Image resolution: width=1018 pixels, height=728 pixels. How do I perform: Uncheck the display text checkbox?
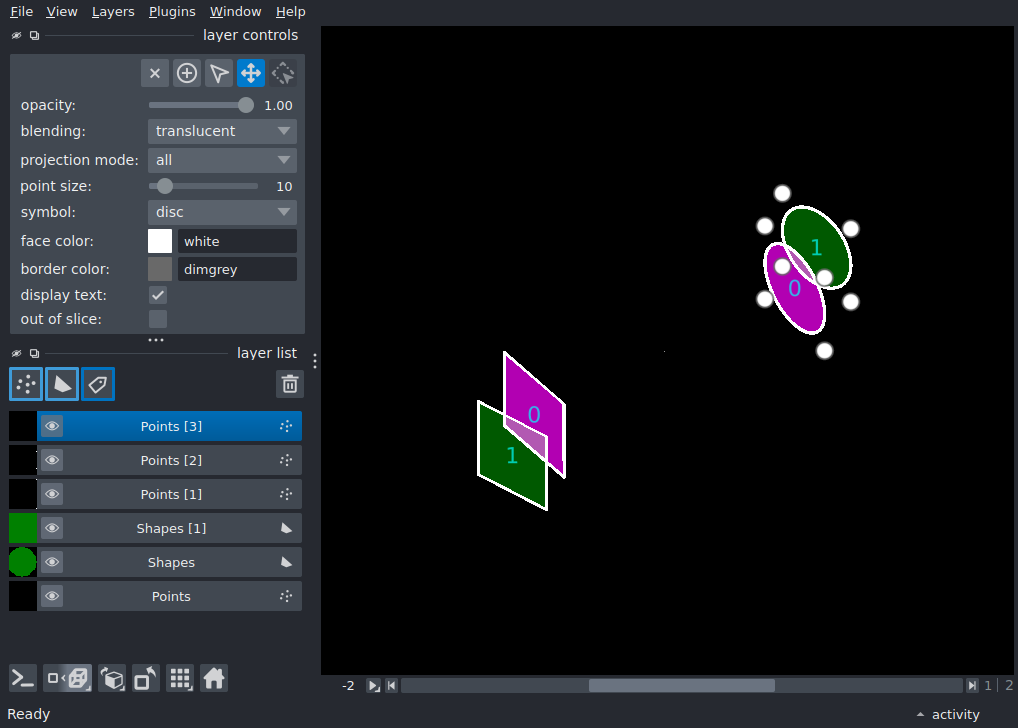(x=158, y=295)
